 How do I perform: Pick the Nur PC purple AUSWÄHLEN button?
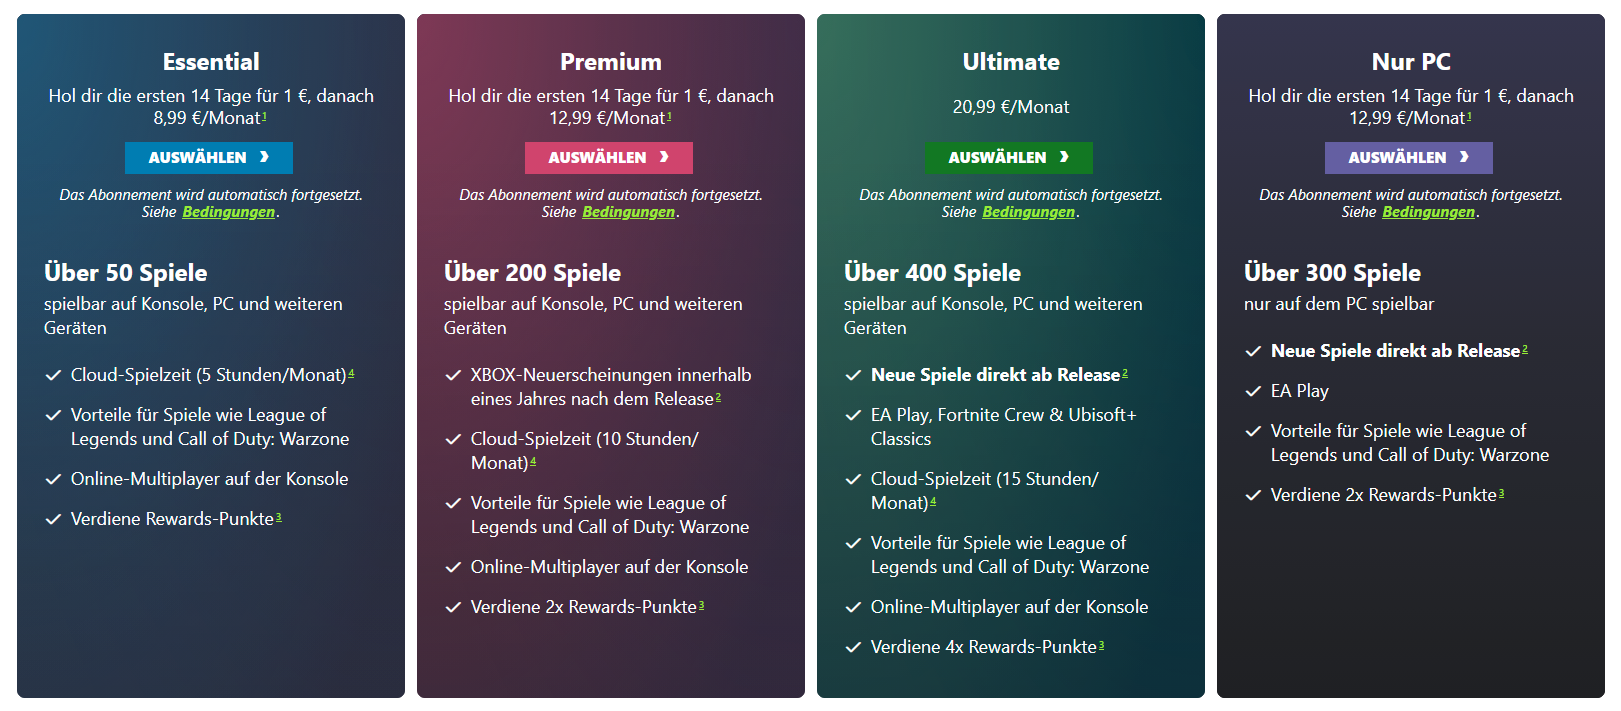[1409, 157]
